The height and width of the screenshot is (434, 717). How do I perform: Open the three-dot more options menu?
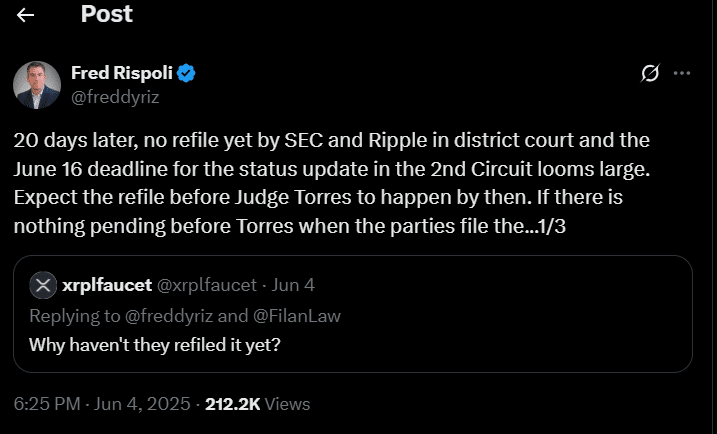(x=683, y=73)
